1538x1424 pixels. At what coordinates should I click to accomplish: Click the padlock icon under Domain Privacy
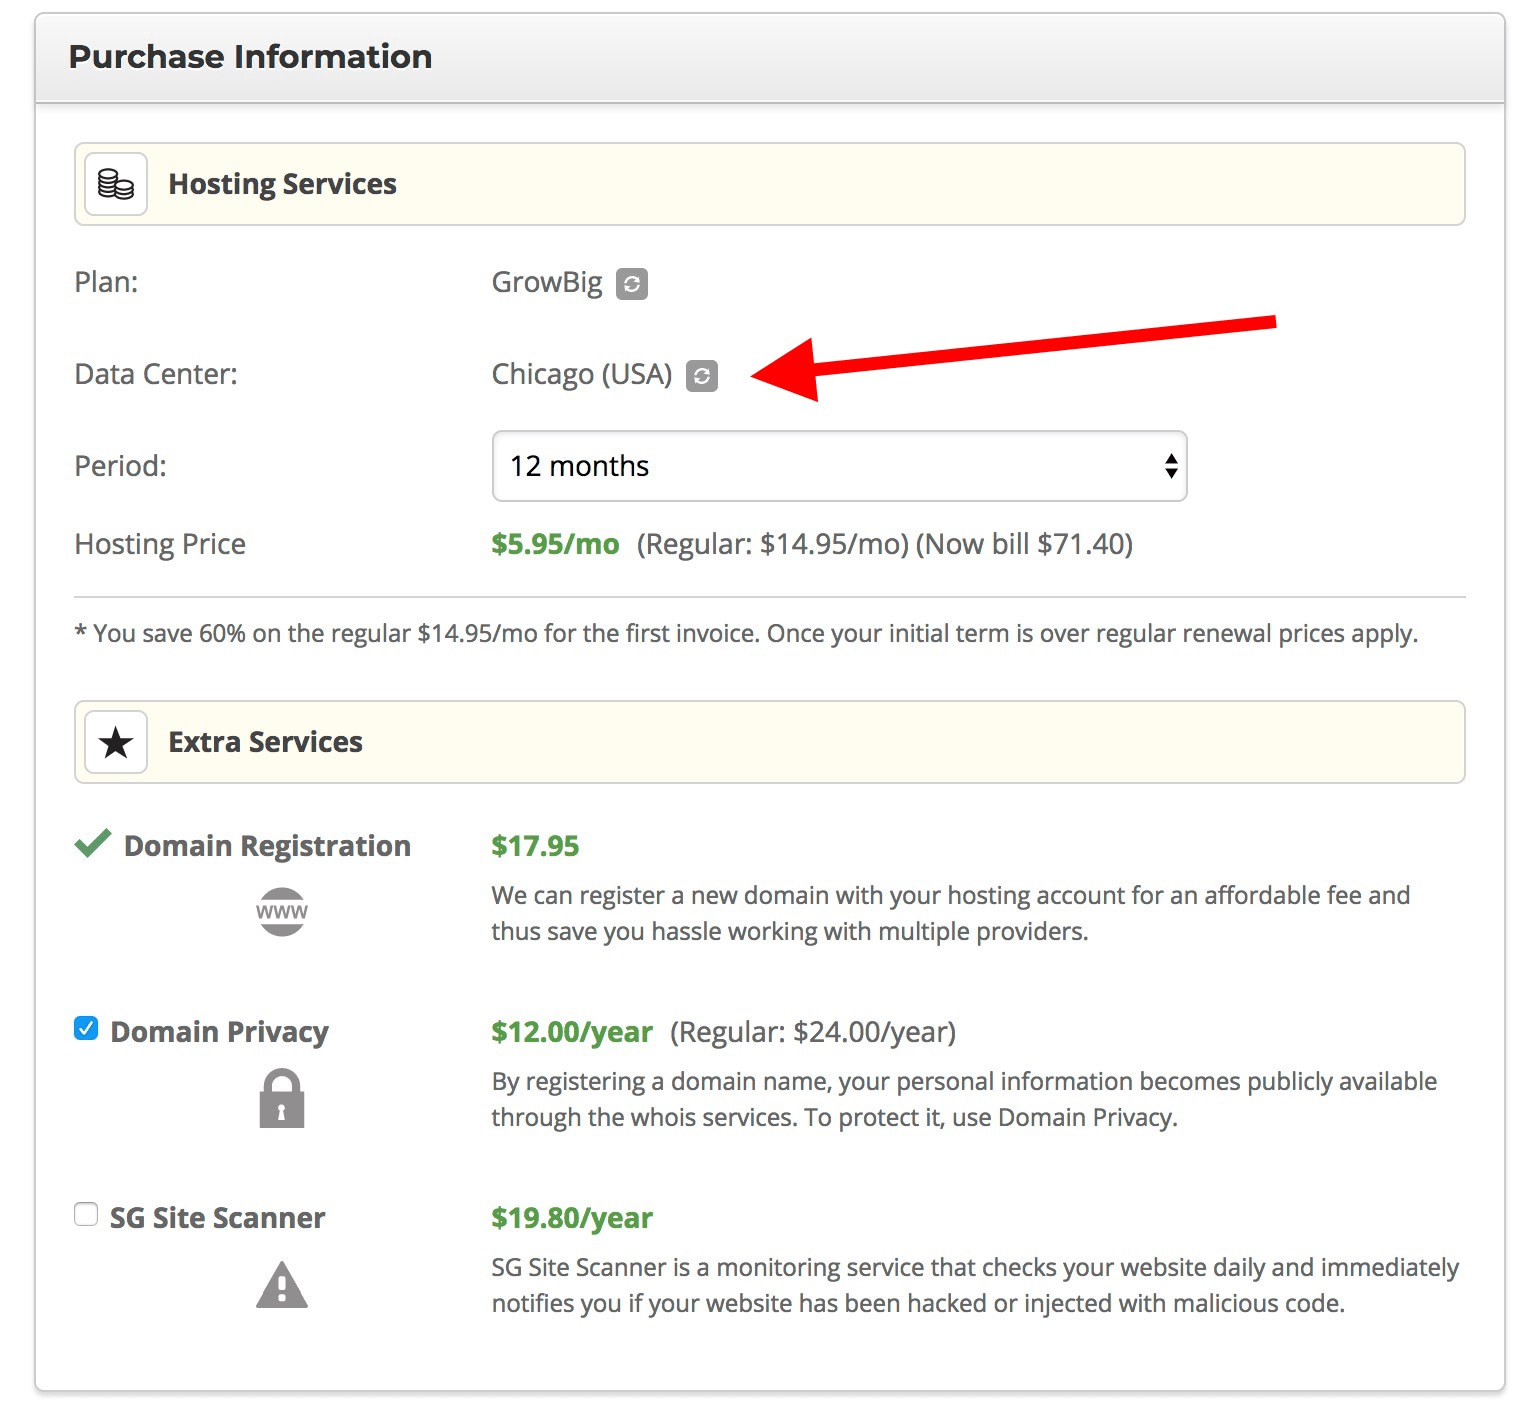(282, 1098)
